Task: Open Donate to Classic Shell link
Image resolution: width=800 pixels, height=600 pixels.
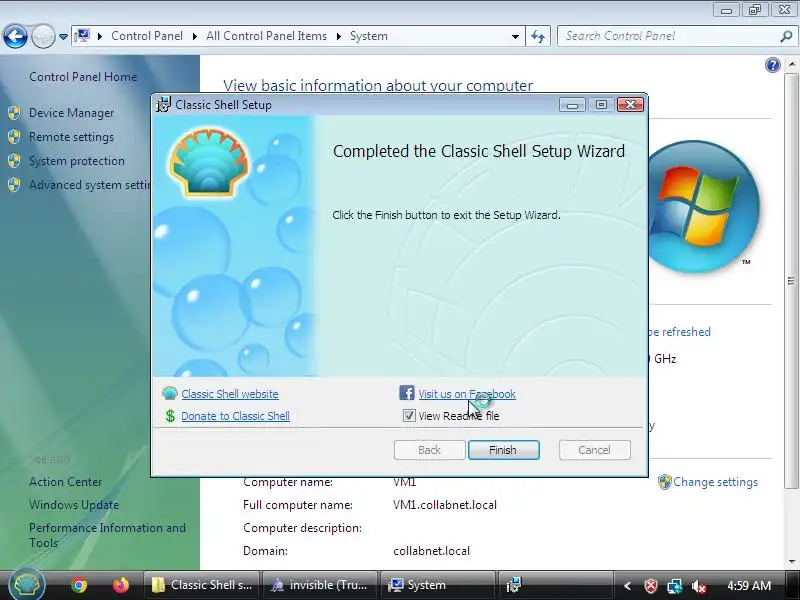Action: tap(235, 416)
